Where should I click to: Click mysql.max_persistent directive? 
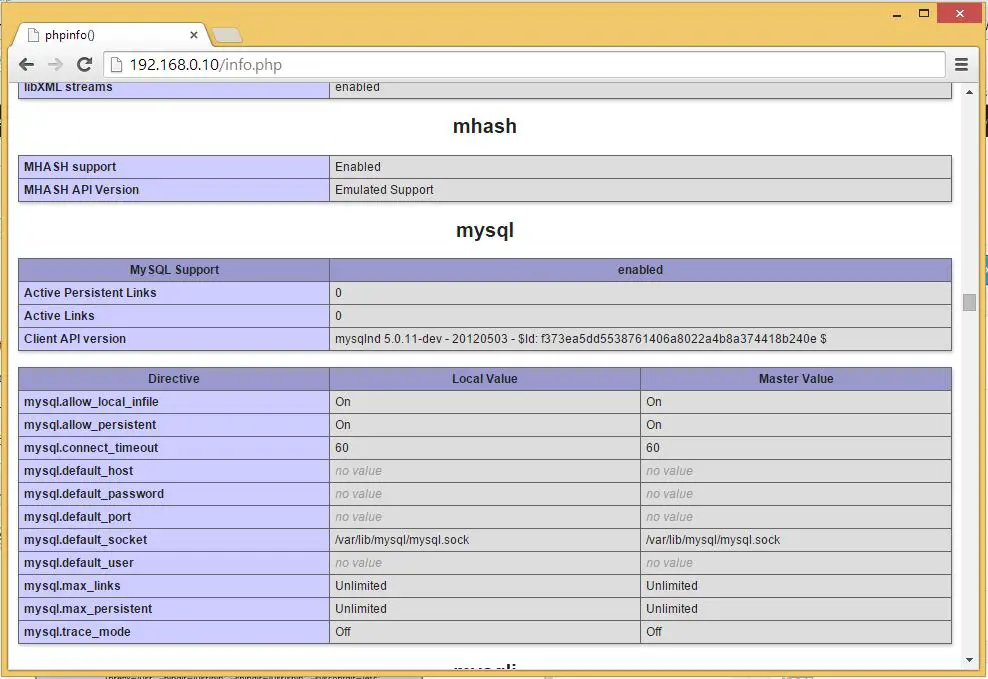(x=88, y=608)
